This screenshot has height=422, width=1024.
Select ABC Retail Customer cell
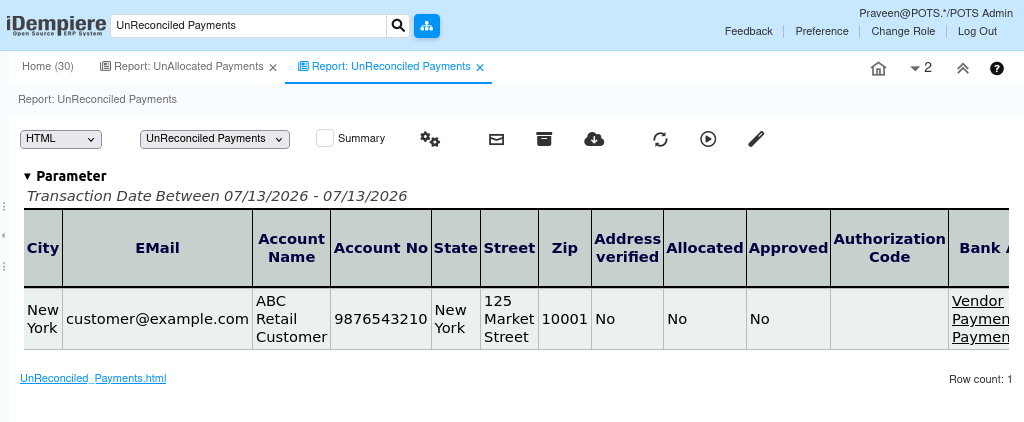coord(291,319)
